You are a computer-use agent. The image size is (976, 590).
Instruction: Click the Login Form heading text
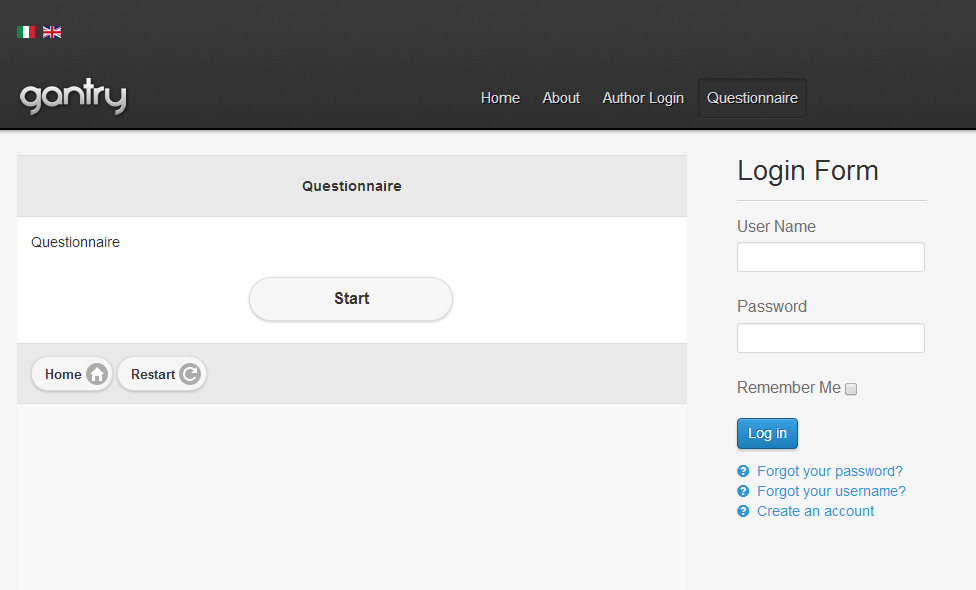[x=807, y=171]
